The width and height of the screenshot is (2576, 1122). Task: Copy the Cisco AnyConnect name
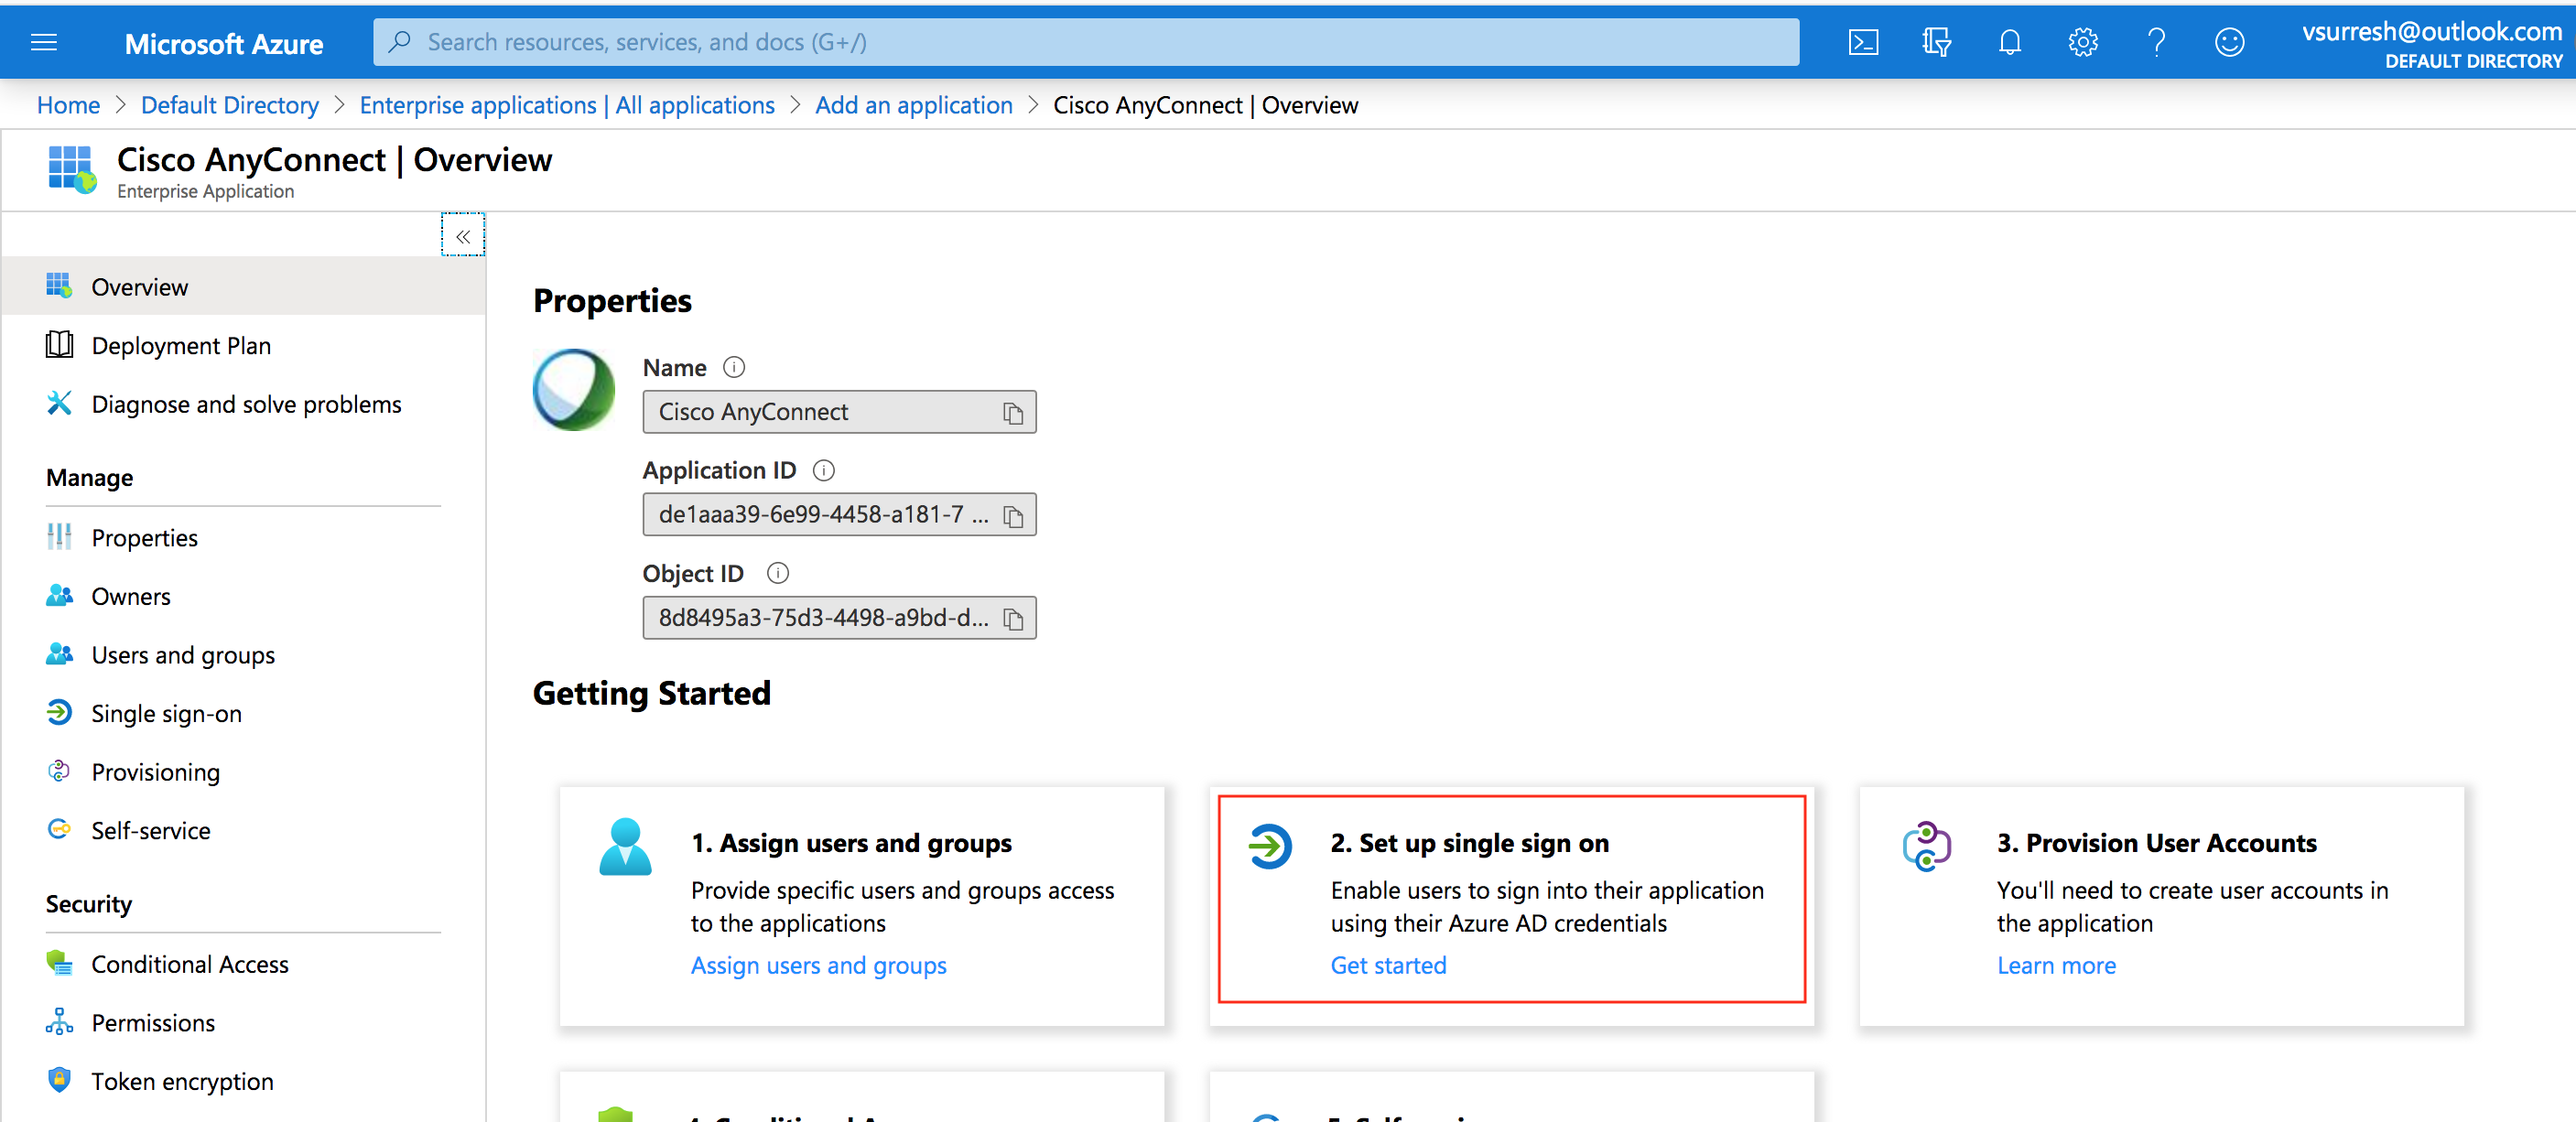pyautogui.click(x=1013, y=411)
